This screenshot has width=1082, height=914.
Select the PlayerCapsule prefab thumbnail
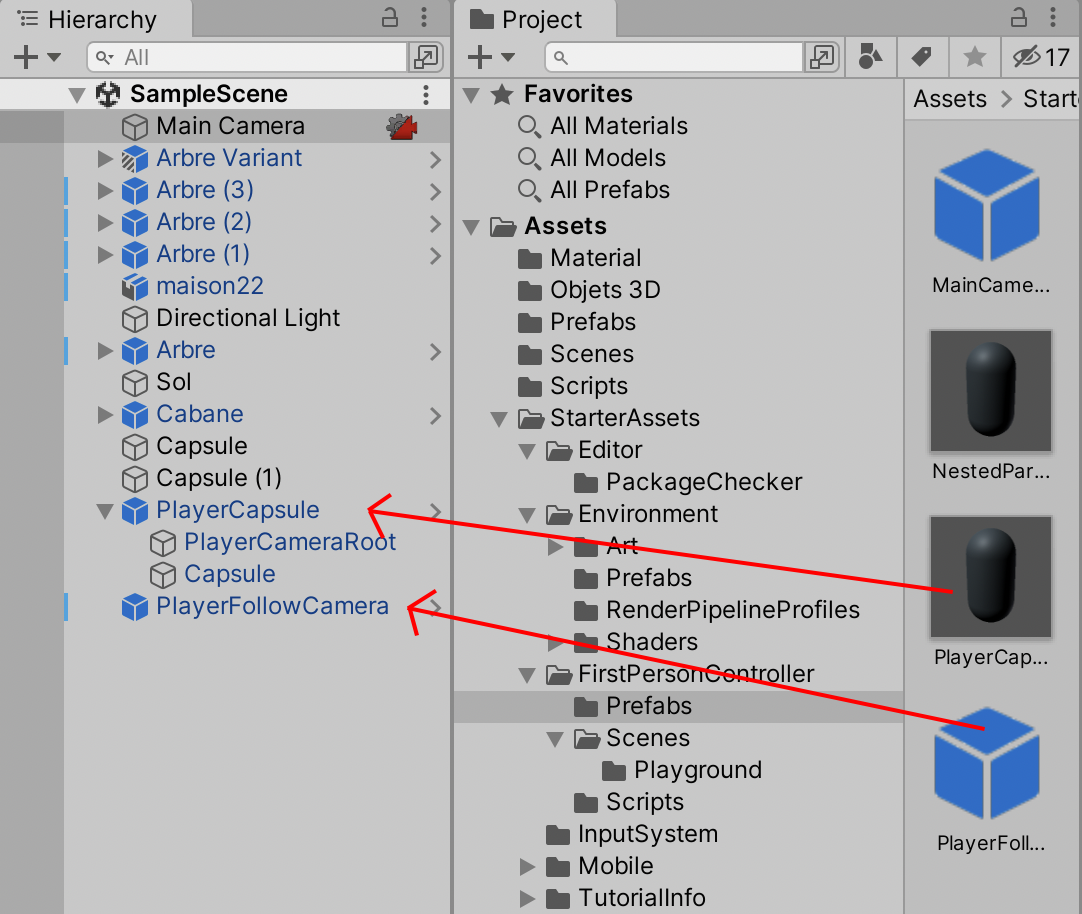tap(990, 576)
